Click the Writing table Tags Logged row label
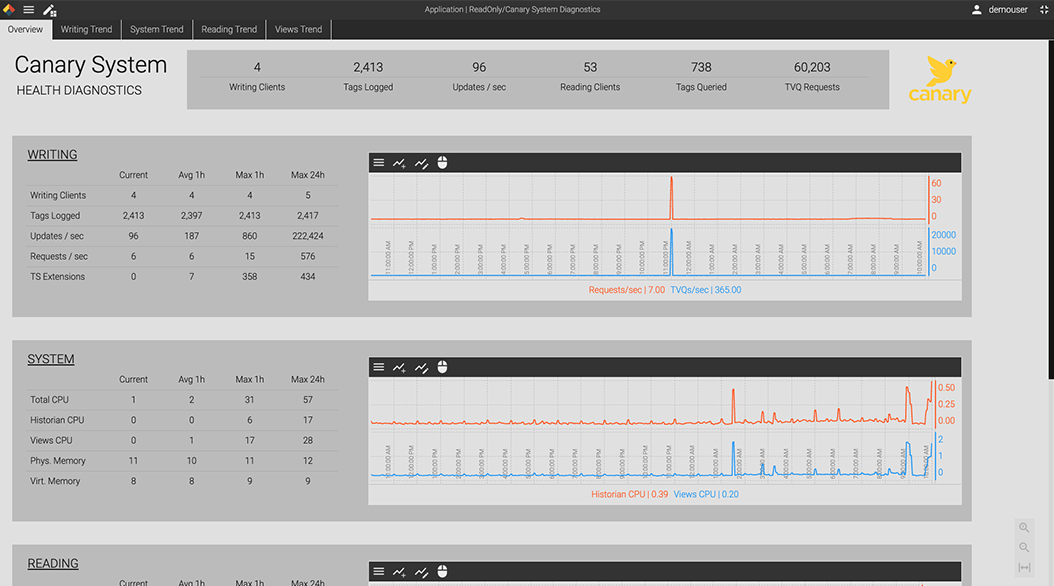This screenshot has height=586, width=1054. click(x=55, y=216)
